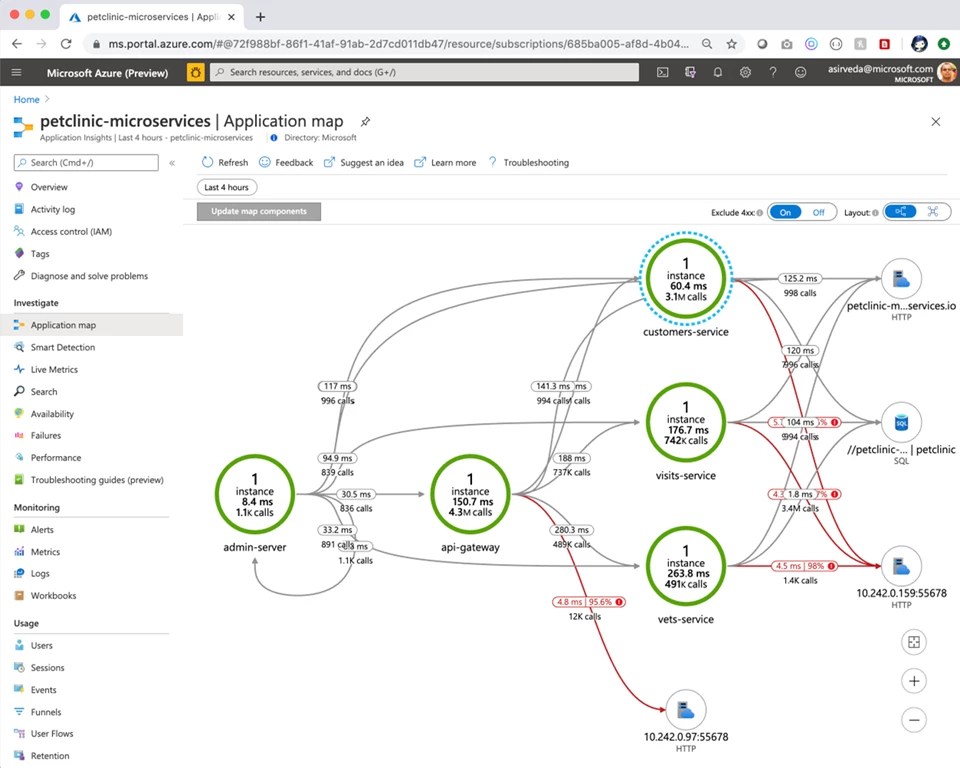
Task: Switch layout to the alternate map view
Action: (934, 212)
